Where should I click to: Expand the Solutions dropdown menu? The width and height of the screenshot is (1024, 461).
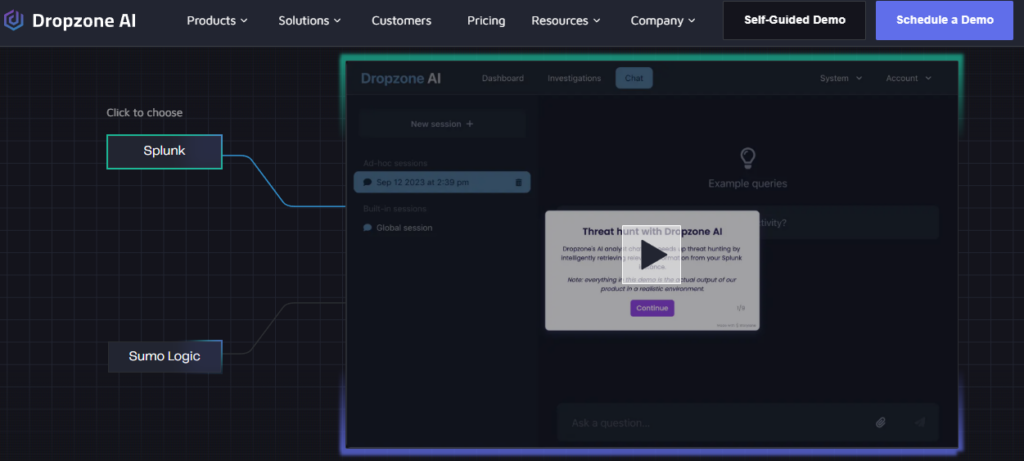(x=310, y=21)
